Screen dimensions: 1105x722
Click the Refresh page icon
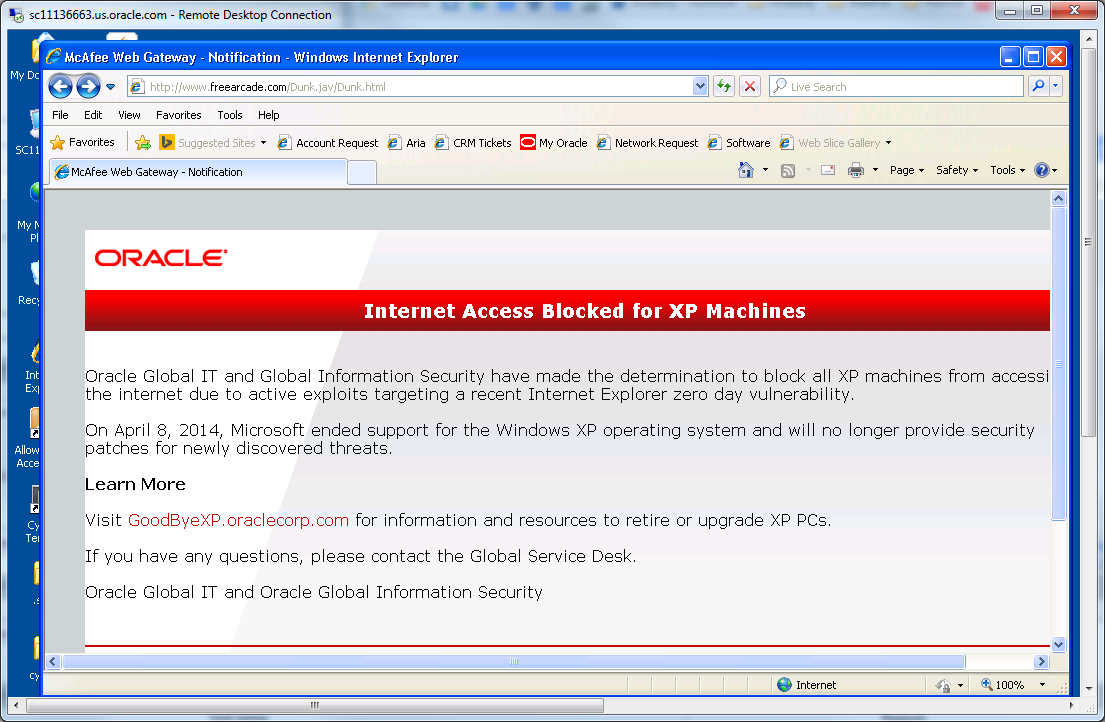click(724, 87)
